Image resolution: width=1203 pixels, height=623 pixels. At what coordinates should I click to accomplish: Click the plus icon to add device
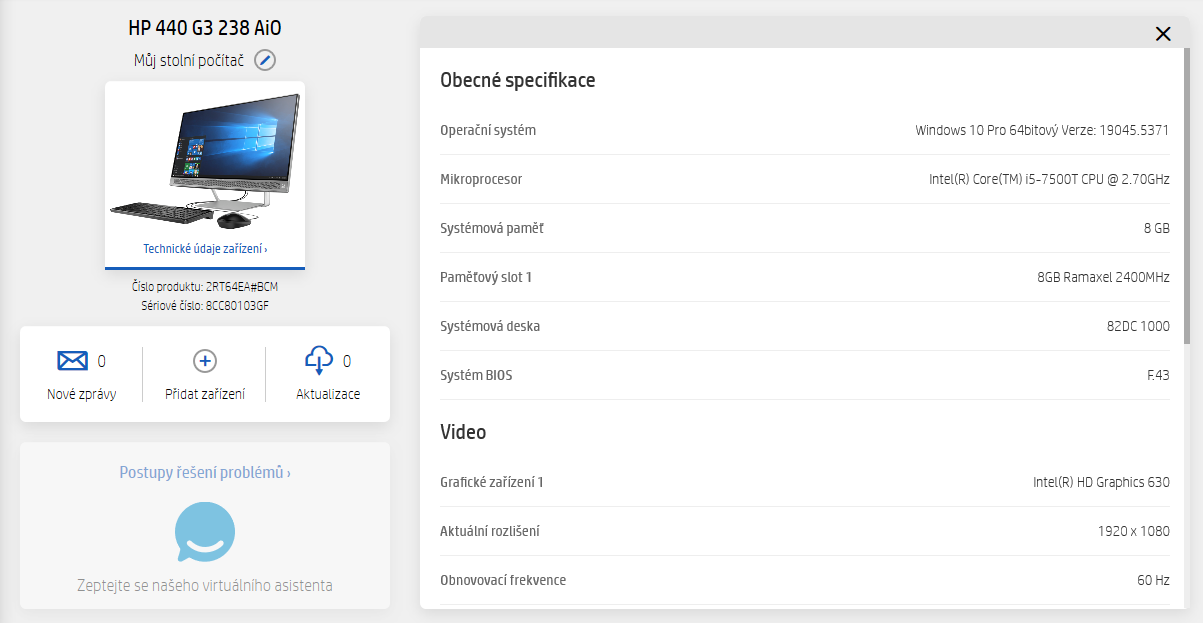coord(204,361)
